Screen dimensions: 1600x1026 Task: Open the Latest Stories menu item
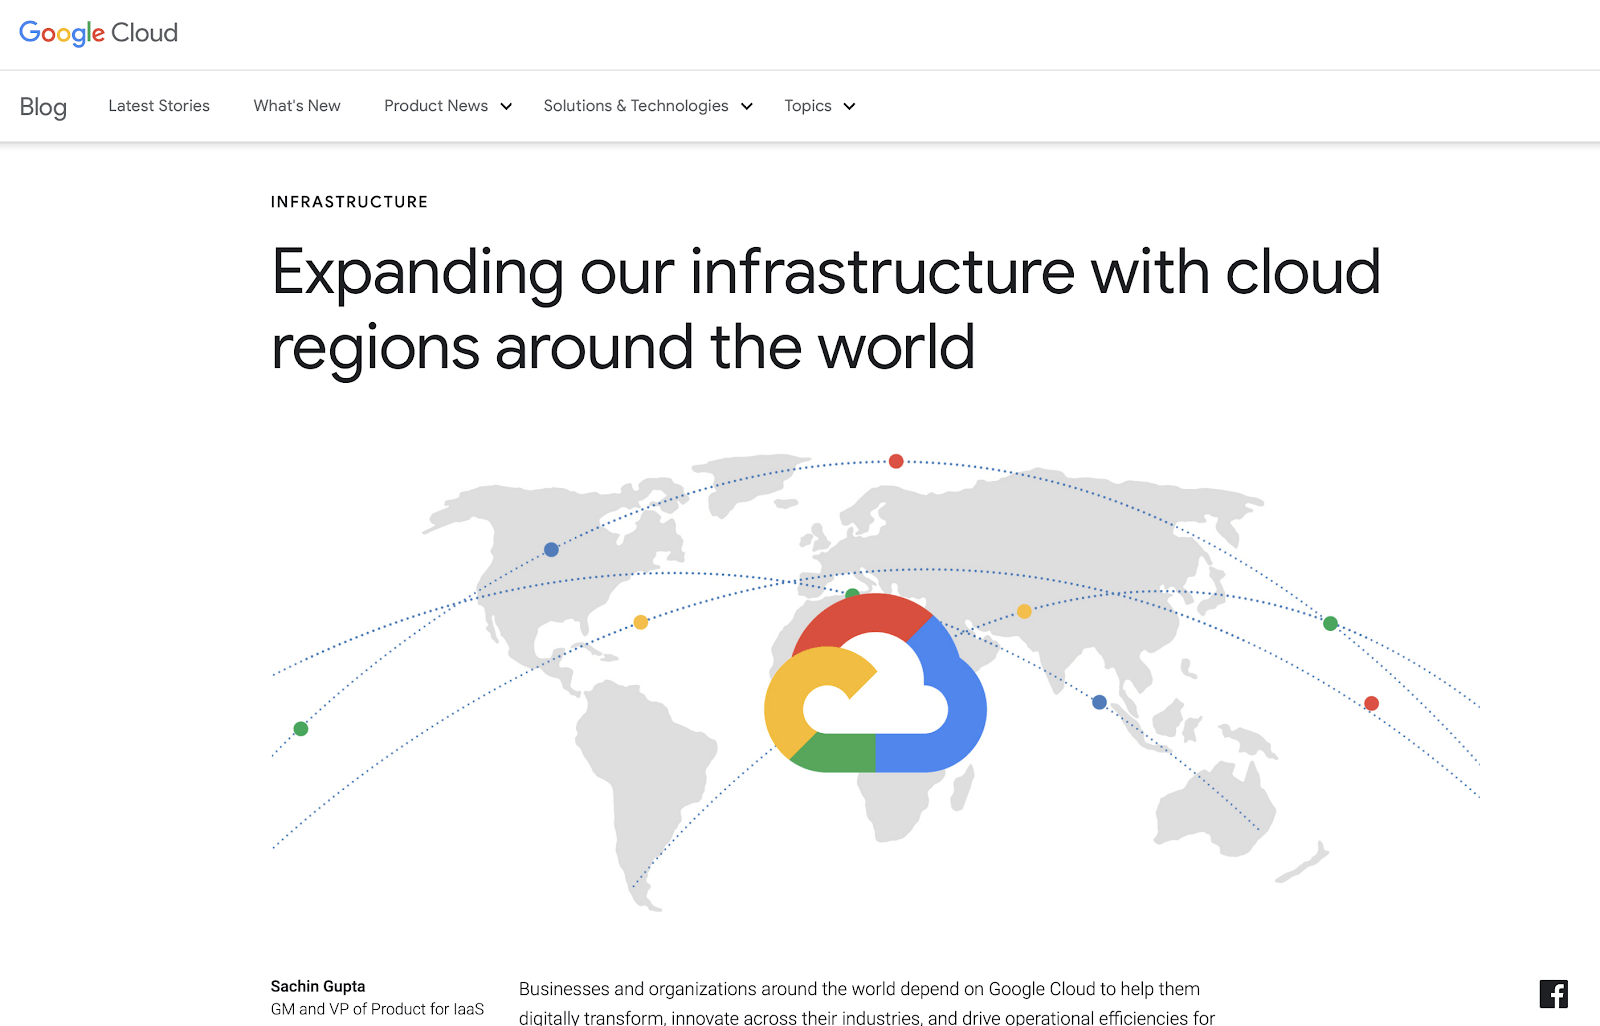159,106
